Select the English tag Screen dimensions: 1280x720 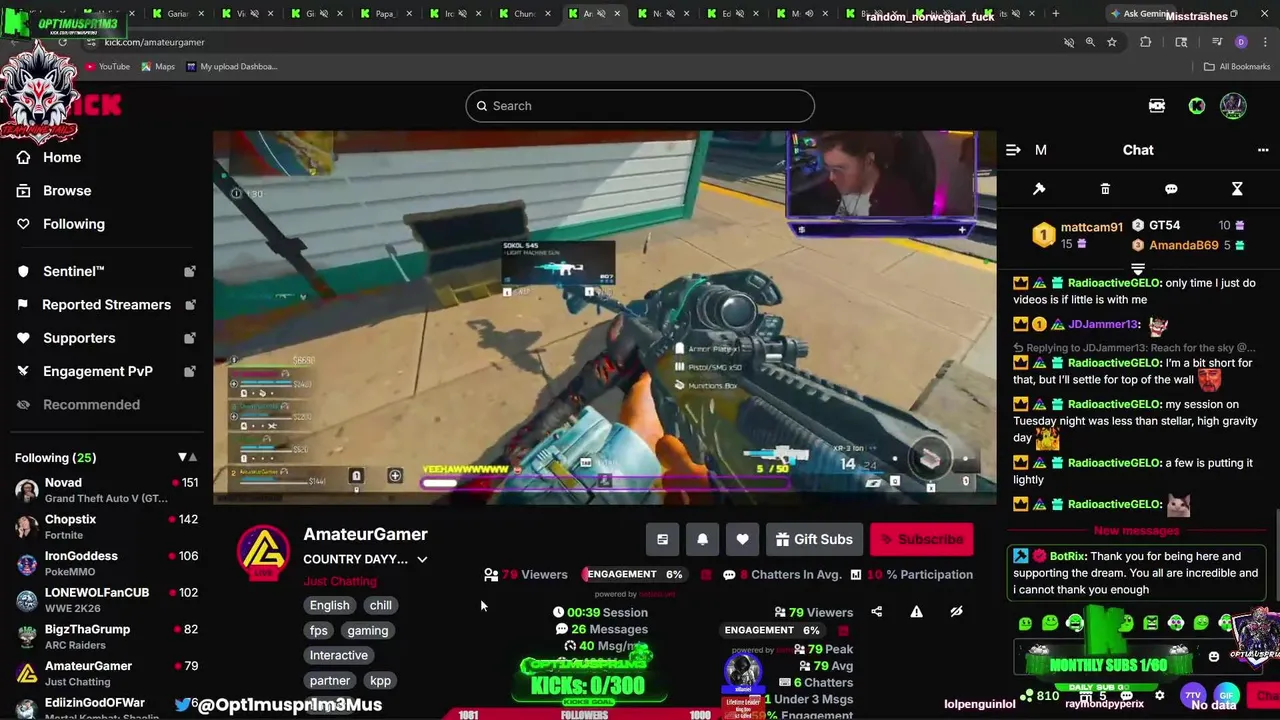point(329,605)
